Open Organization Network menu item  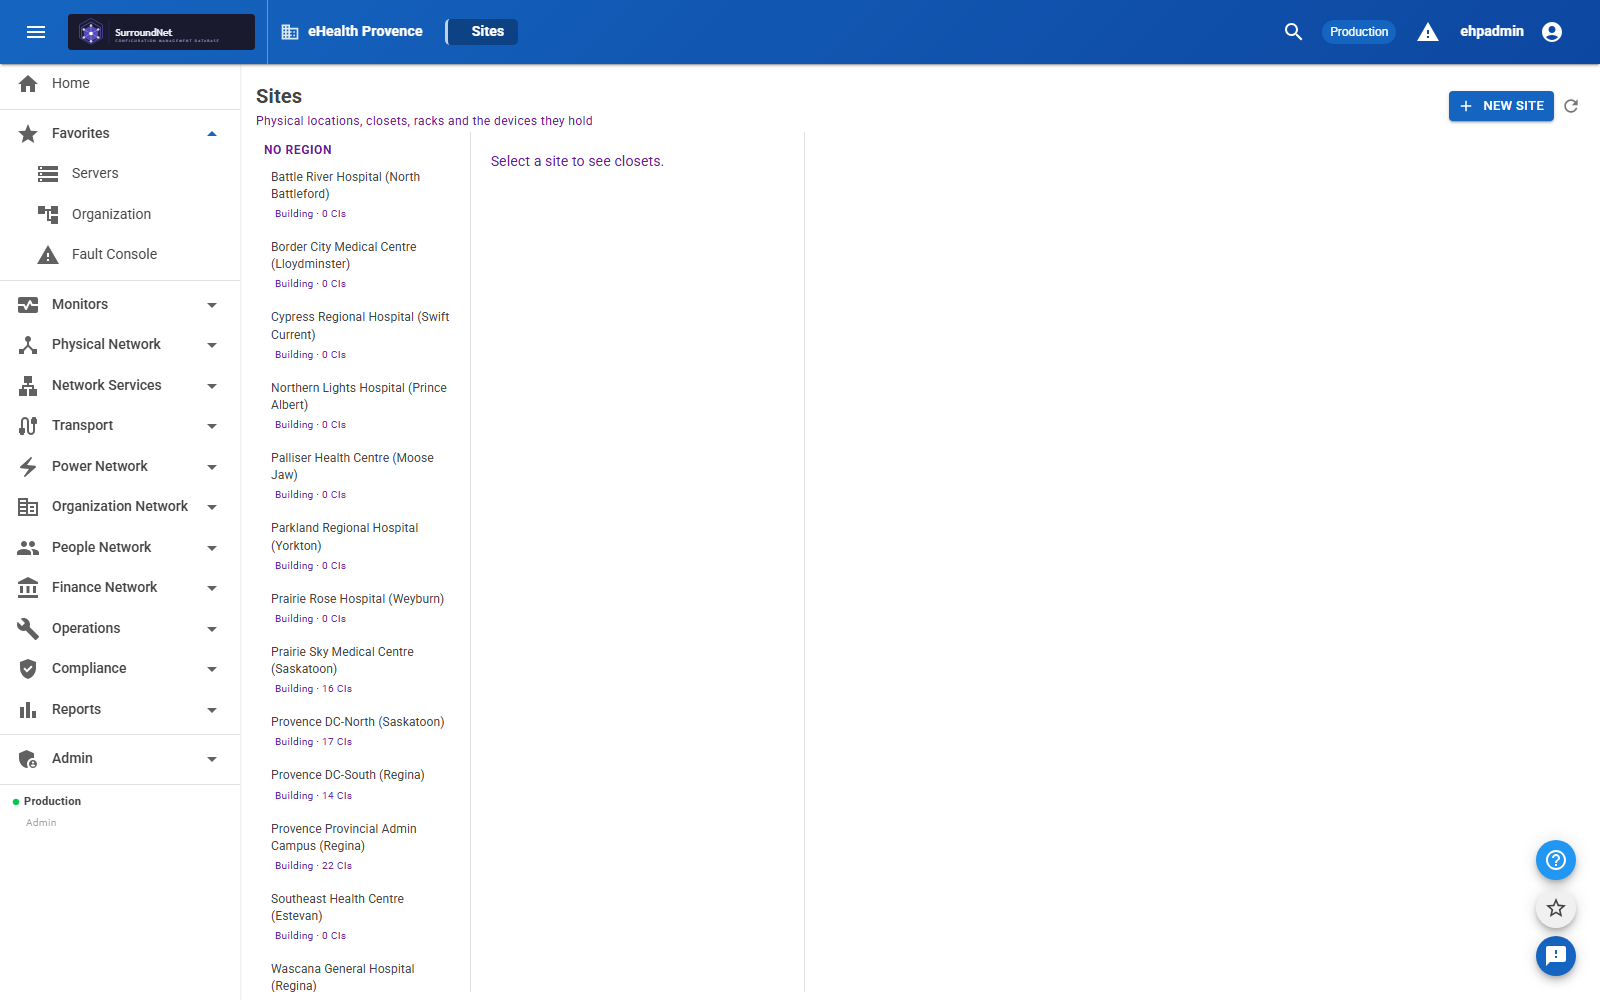point(120,507)
